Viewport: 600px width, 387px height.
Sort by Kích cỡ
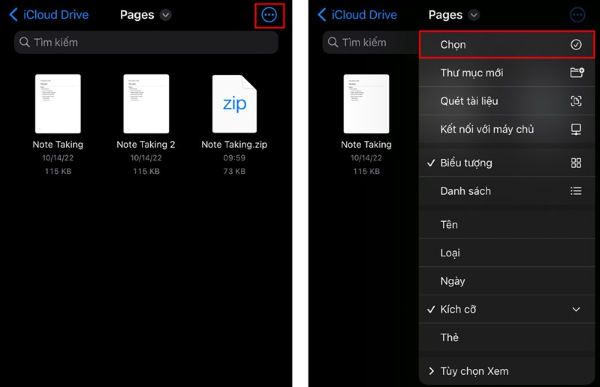click(507, 309)
